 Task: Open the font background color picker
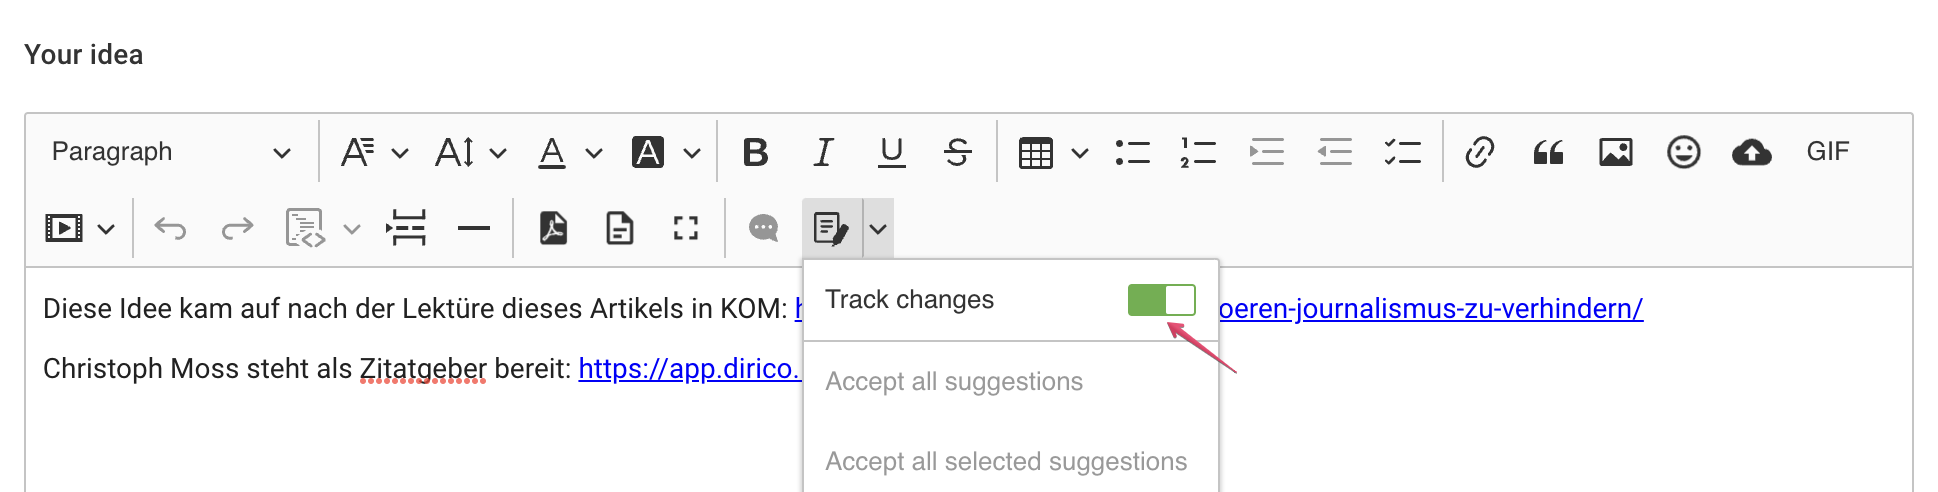[666, 152]
